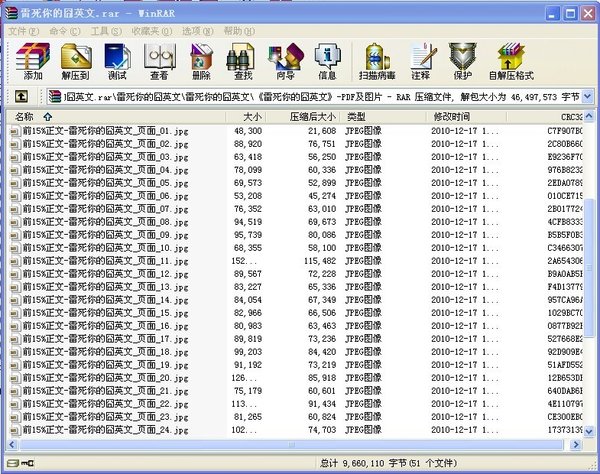Click packed size value 74,703
The height and width of the screenshot is (474, 600).
pyautogui.click(x=322, y=430)
